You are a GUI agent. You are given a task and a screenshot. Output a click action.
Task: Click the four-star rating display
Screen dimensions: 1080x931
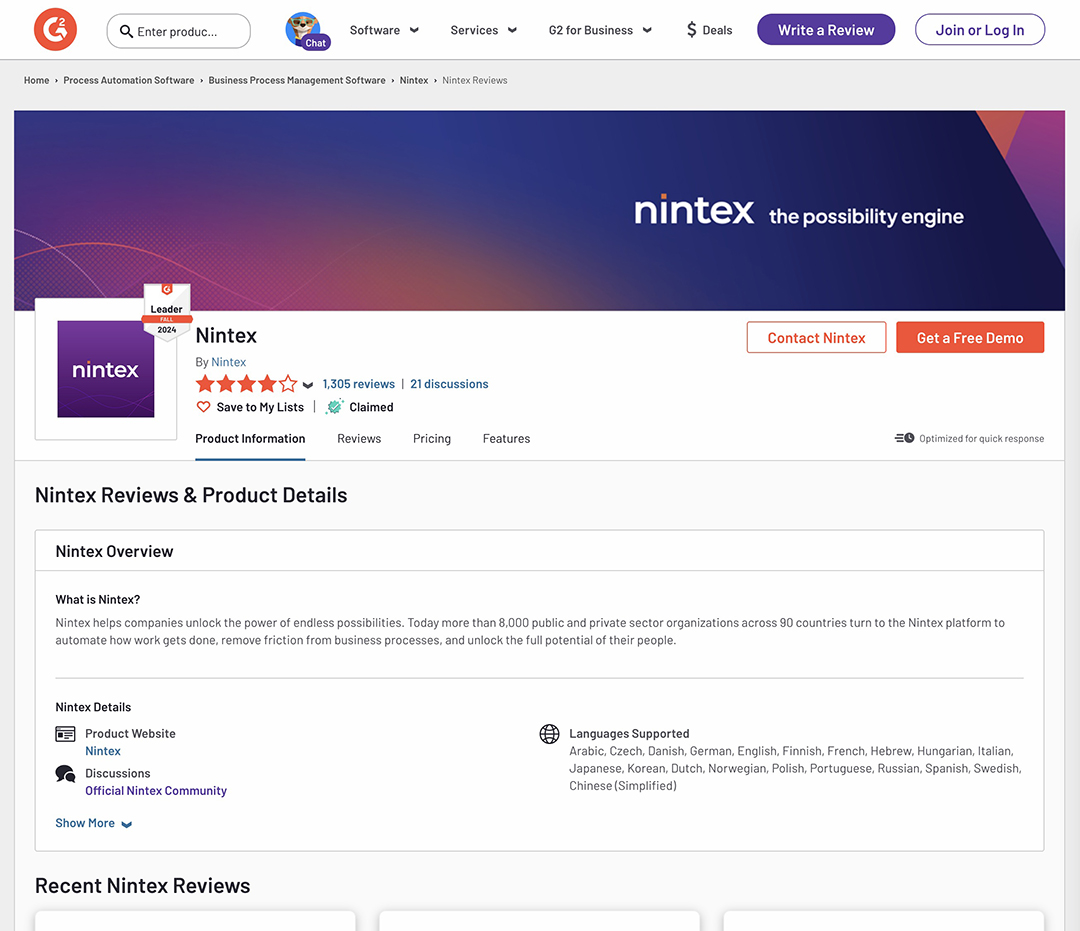[246, 384]
